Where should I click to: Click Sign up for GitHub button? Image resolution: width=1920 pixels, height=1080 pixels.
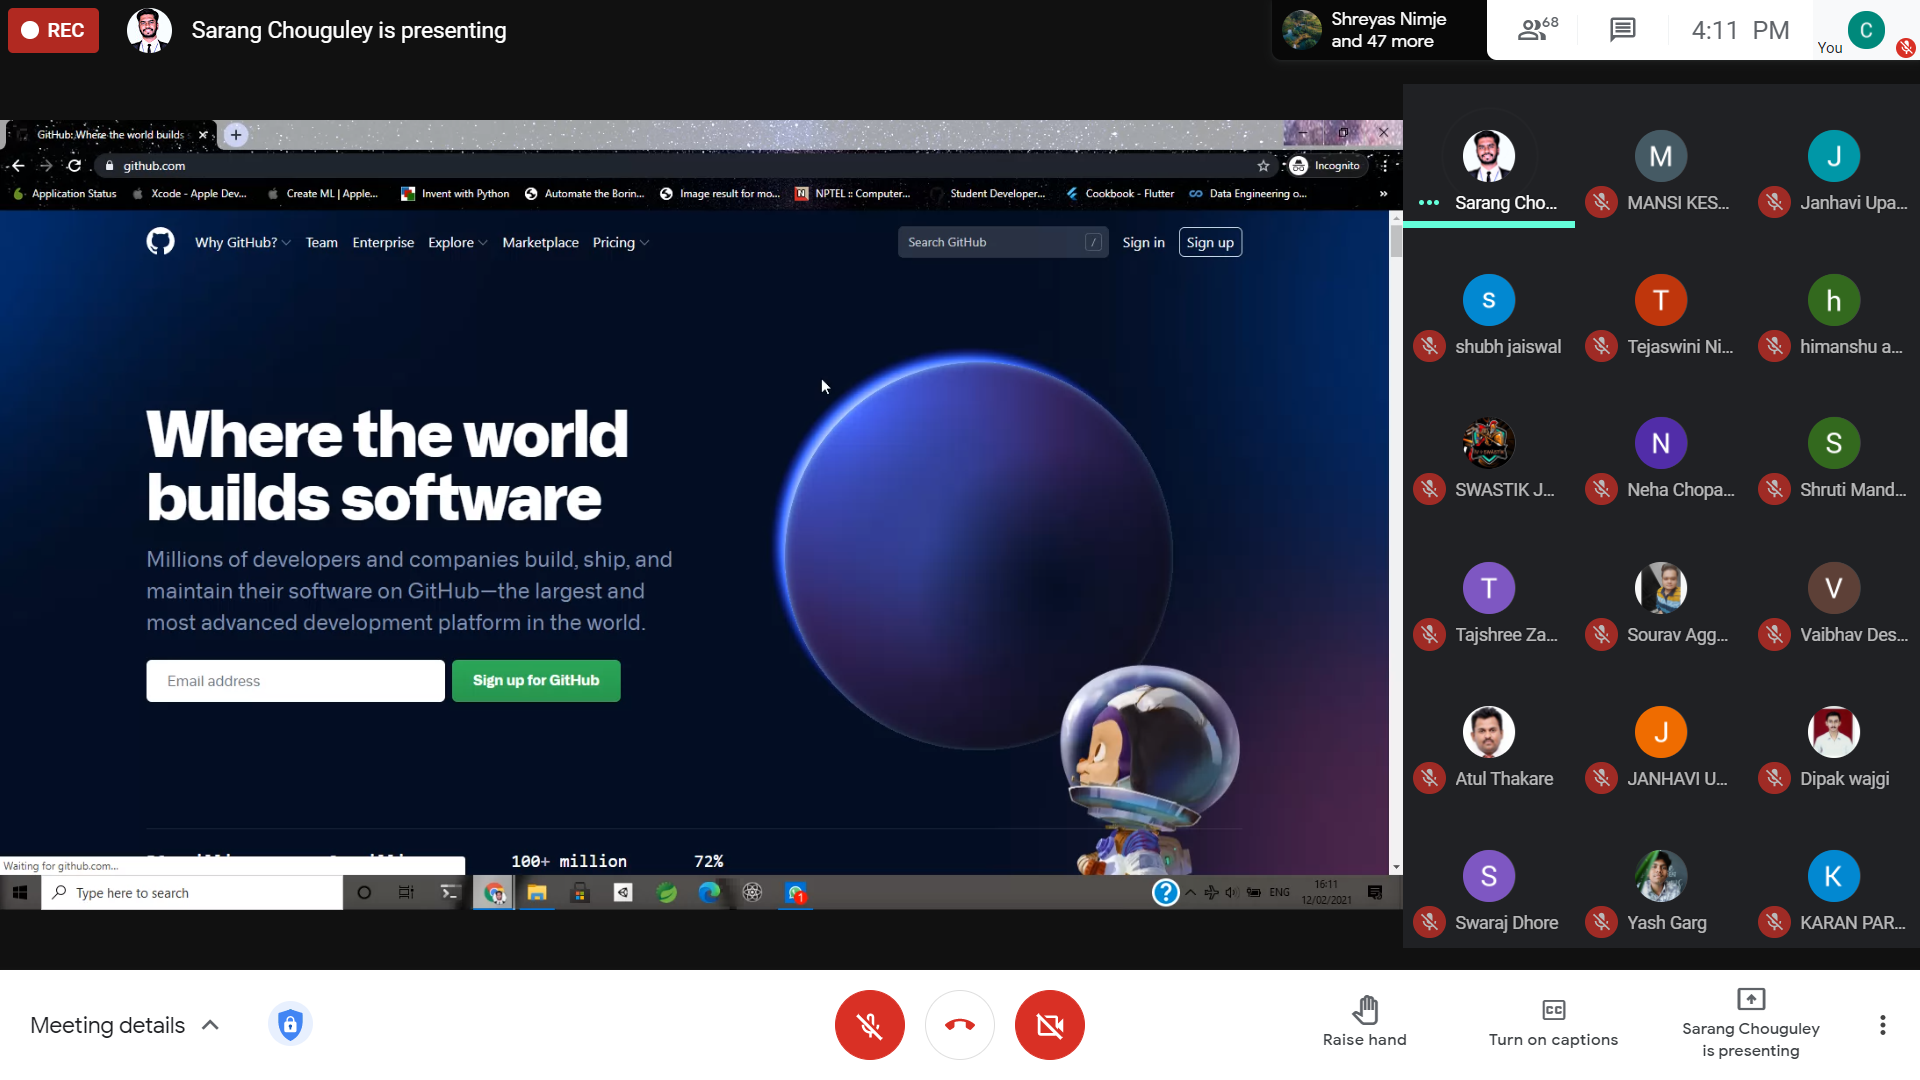click(536, 681)
